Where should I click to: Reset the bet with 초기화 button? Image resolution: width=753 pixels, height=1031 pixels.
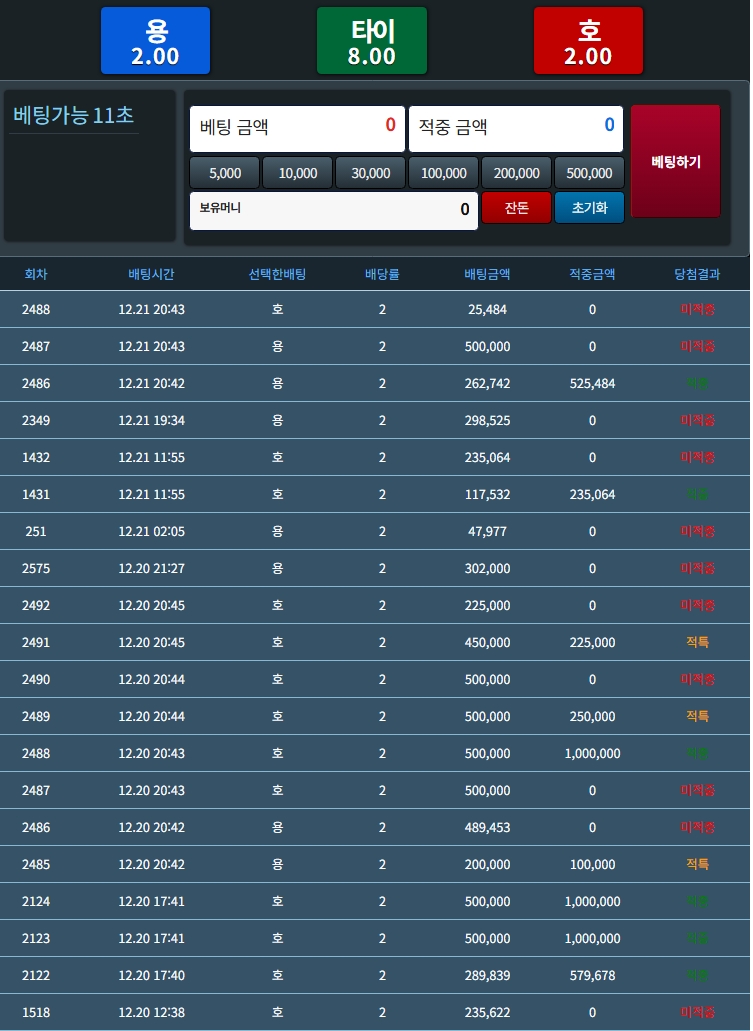click(589, 208)
